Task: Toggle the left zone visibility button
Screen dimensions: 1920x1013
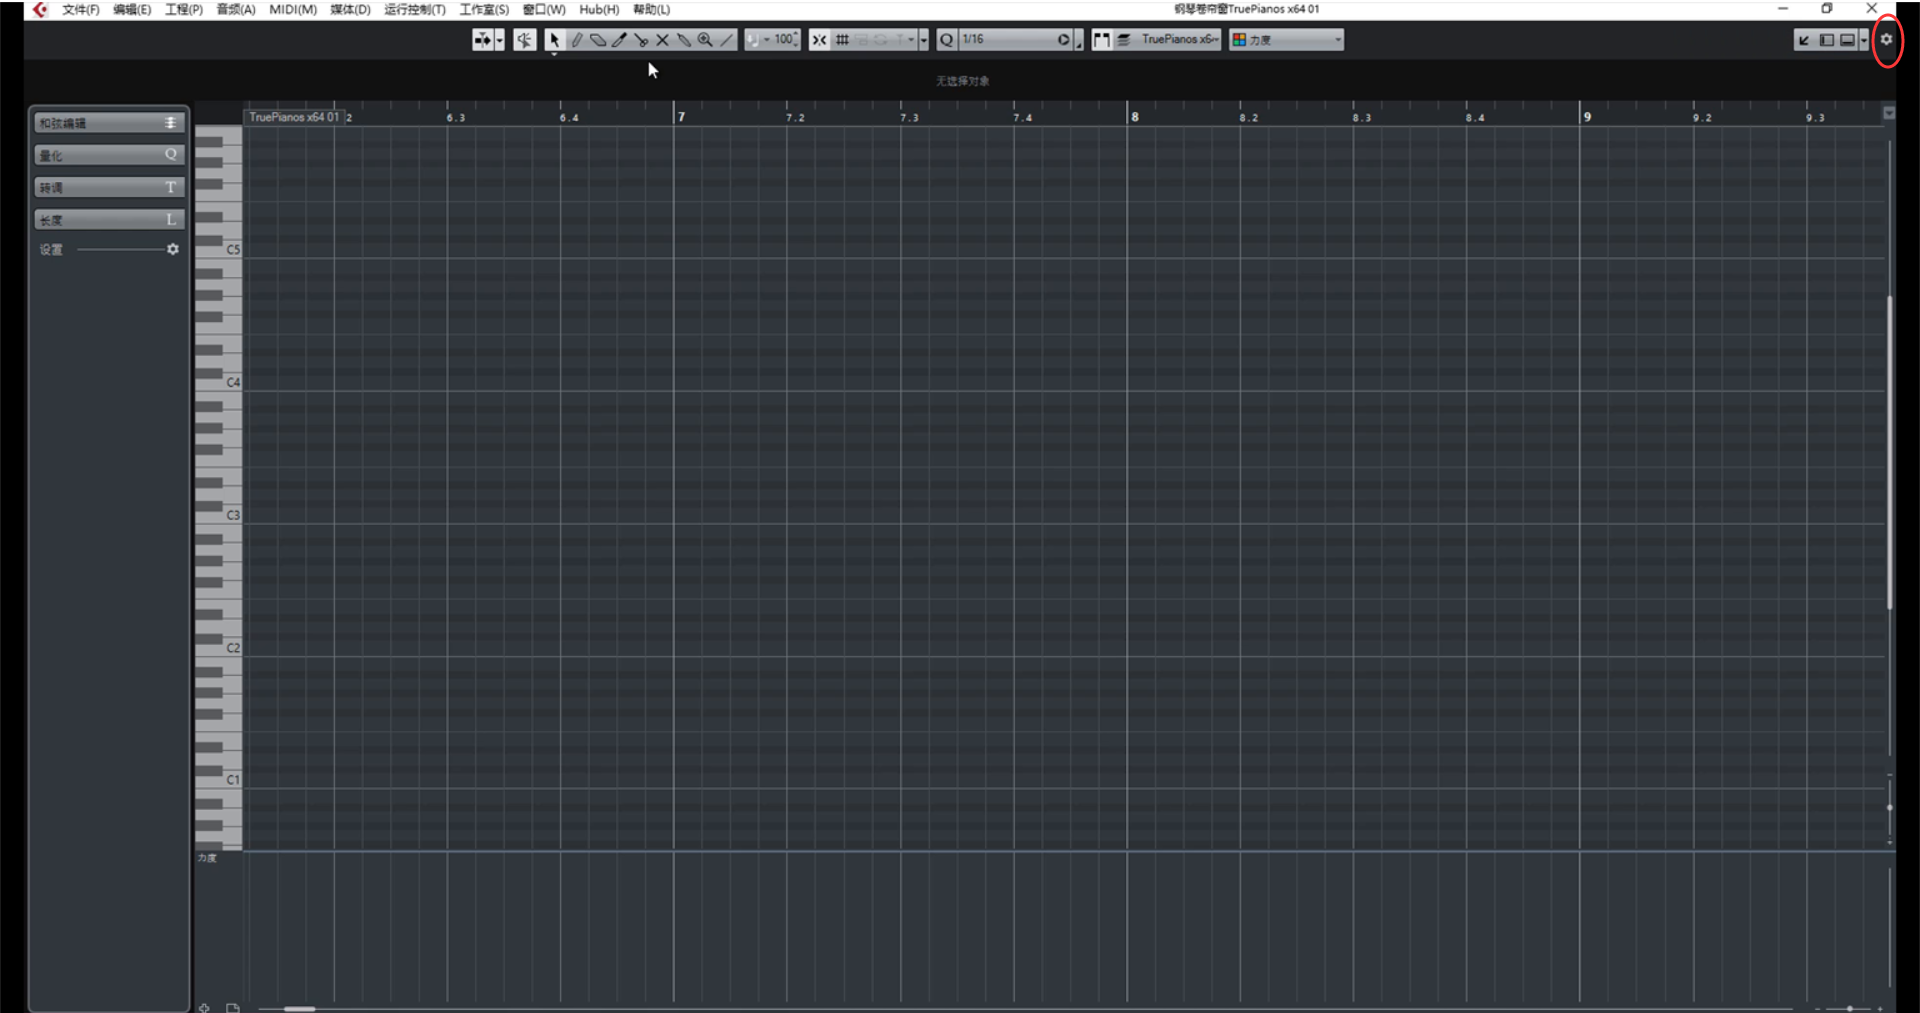Action: (x=1827, y=40)
